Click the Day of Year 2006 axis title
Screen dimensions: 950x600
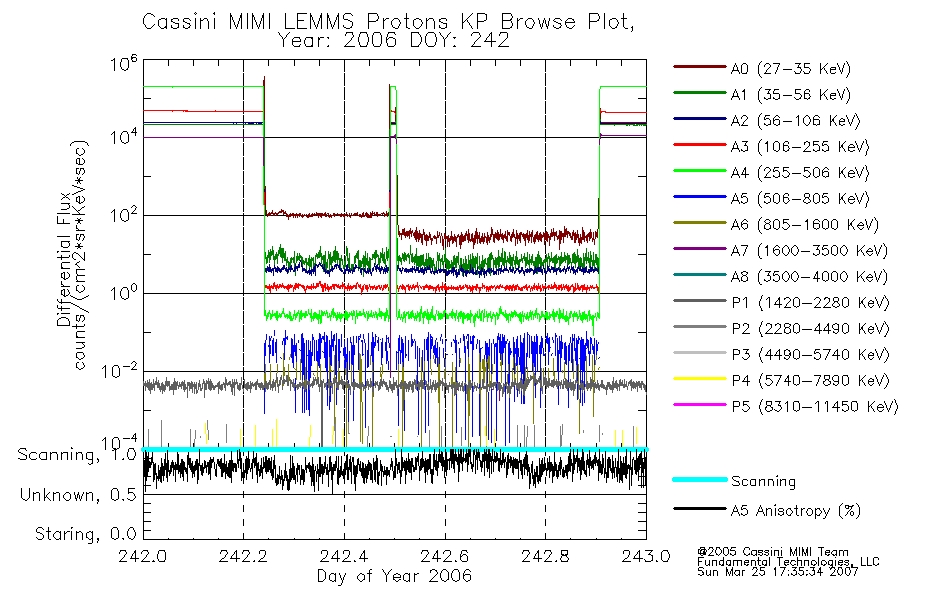[394, 576]
